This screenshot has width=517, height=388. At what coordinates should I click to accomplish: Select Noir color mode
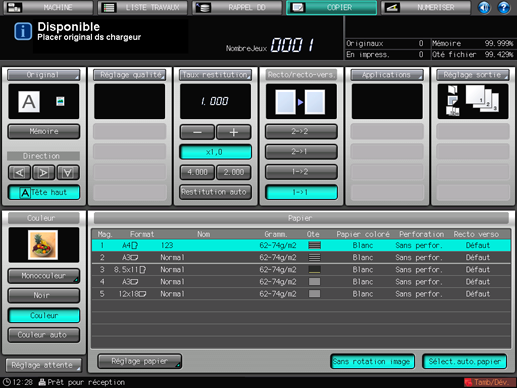coord(44,295)
